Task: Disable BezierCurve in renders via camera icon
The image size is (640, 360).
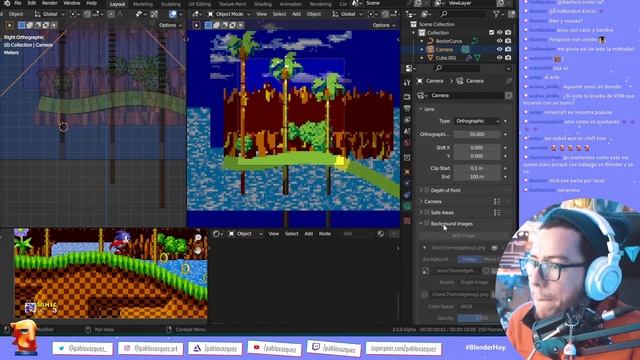Action: (508, 41)
